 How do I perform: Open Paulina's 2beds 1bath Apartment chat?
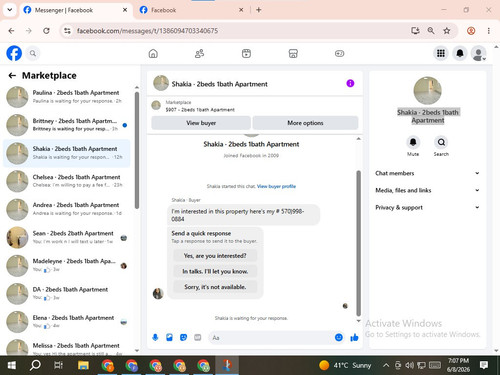[x=67, y=97]
